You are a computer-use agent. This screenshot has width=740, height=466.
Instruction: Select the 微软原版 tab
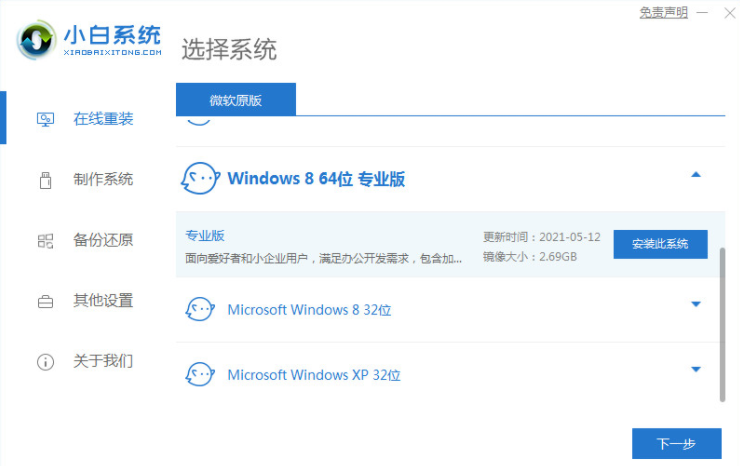pyautogui.click(x=236, y=100)
